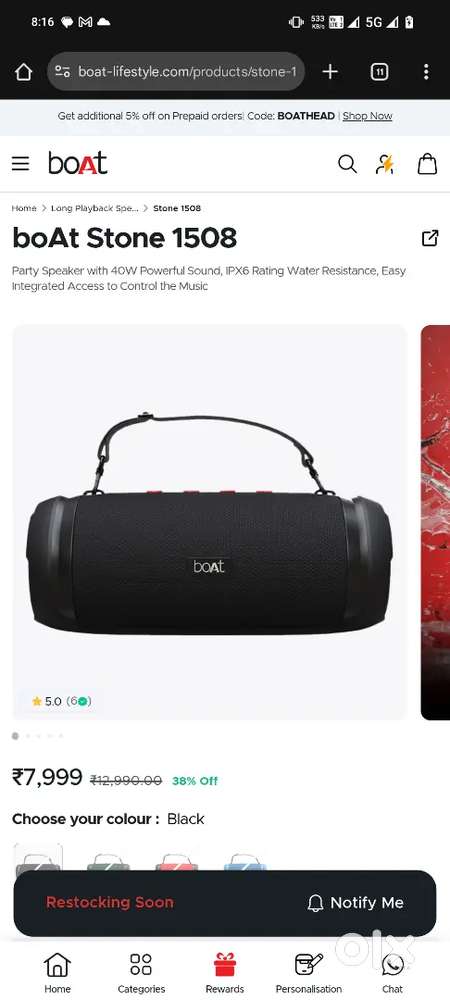Open the shopping bag cart icon
The width and height of the screenshot is (450, 1000).
(x=427, y=164)
